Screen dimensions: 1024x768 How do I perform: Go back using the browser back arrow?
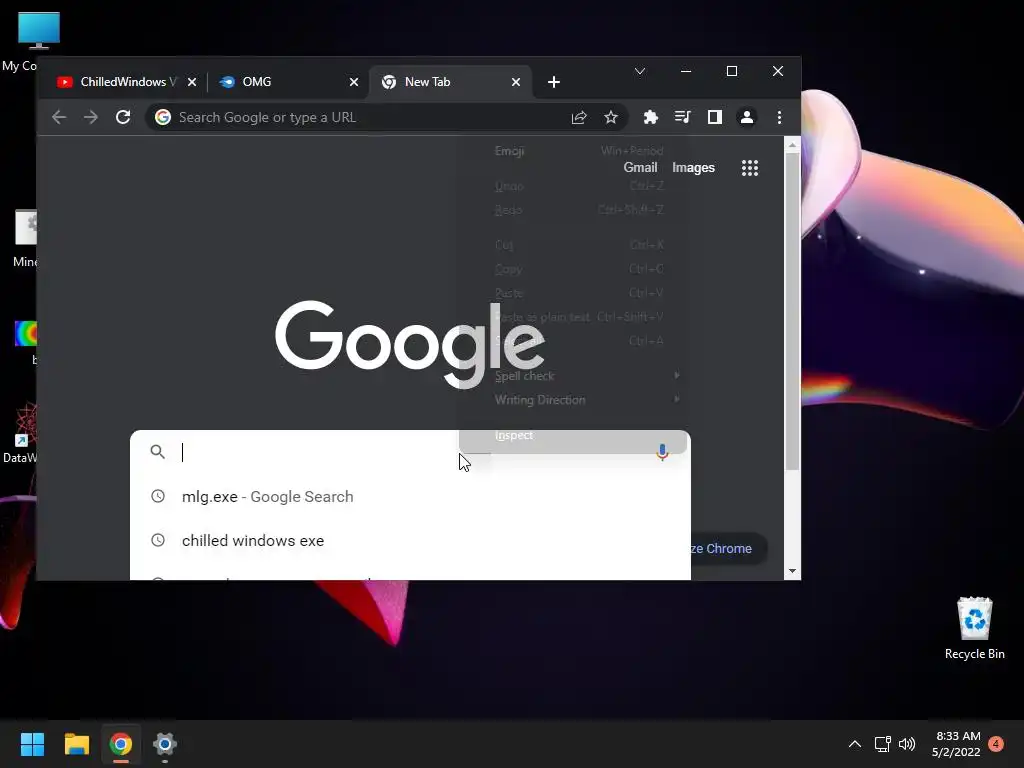tap(59, 118)
